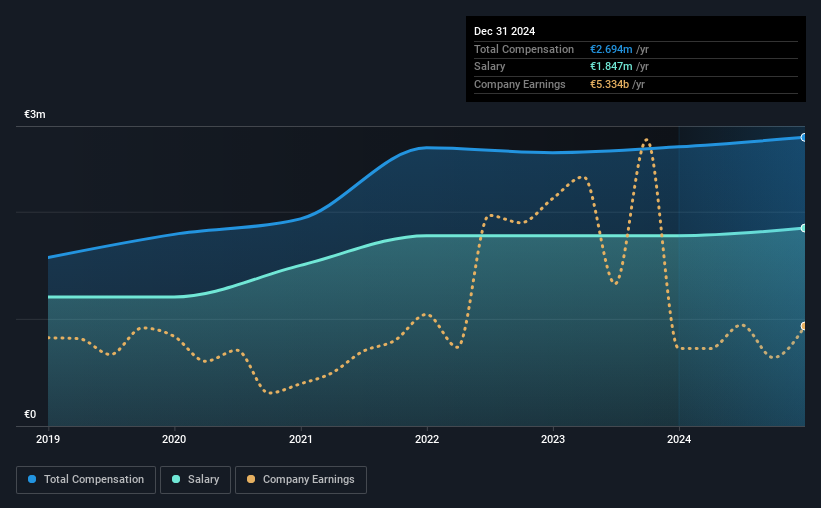Image resolution: width=821 pixels, height=508 pixels.
Task: Click the €0 y-axis label
Action: tap(30, 415)
